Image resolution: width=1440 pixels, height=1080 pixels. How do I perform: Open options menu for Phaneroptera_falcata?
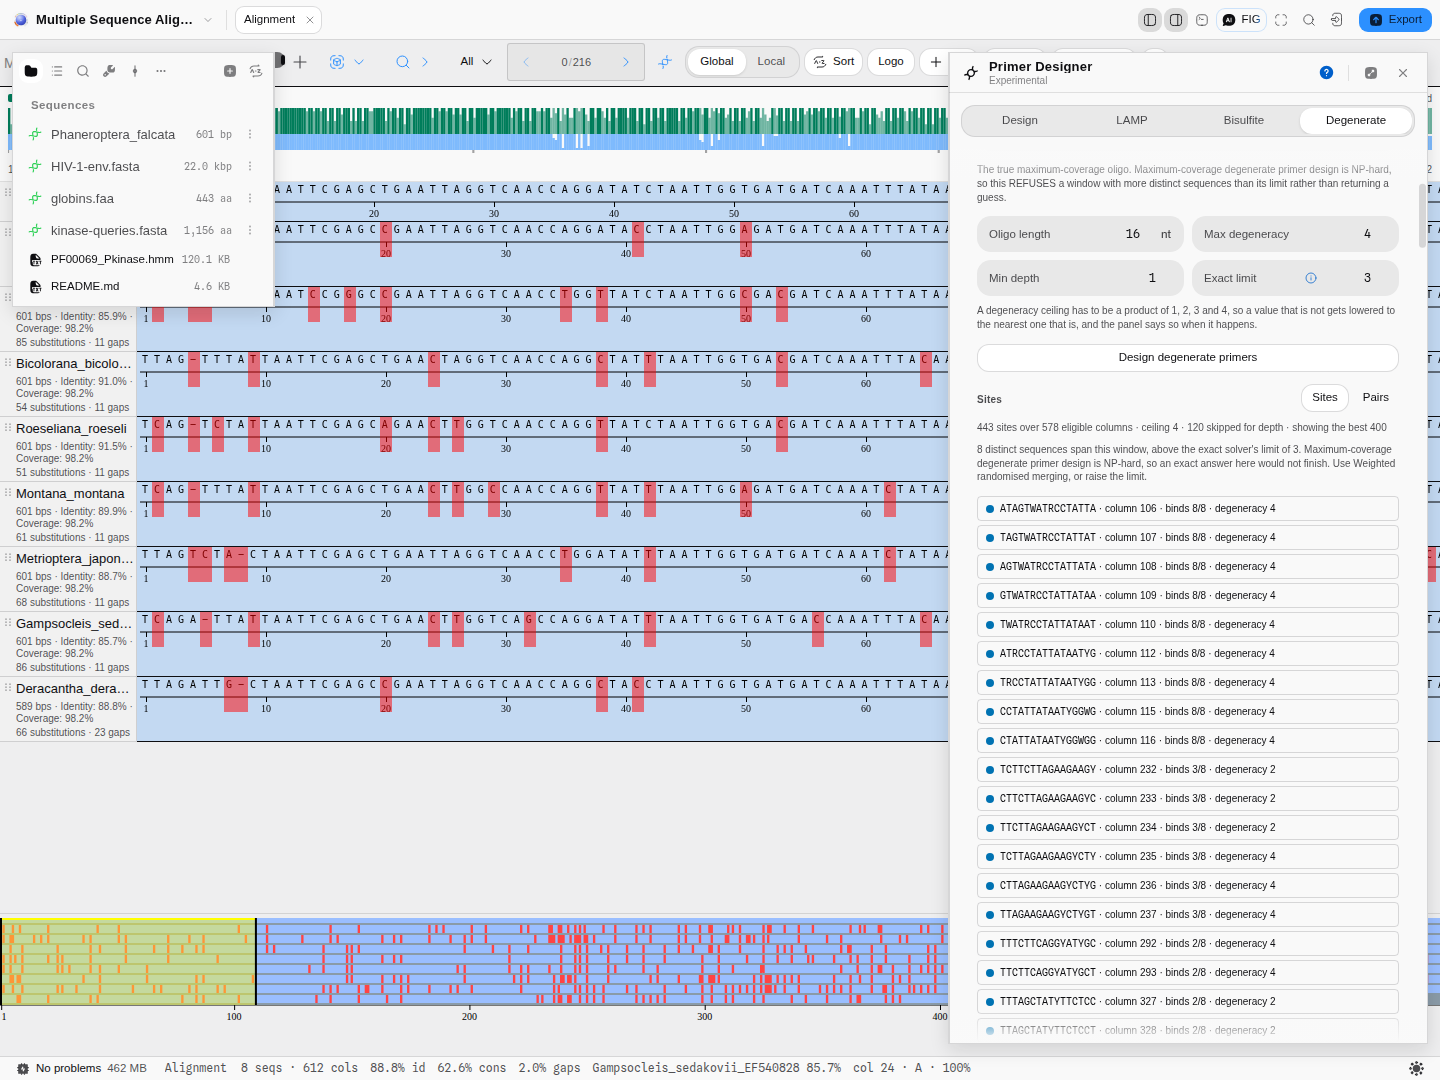[250, 134]
